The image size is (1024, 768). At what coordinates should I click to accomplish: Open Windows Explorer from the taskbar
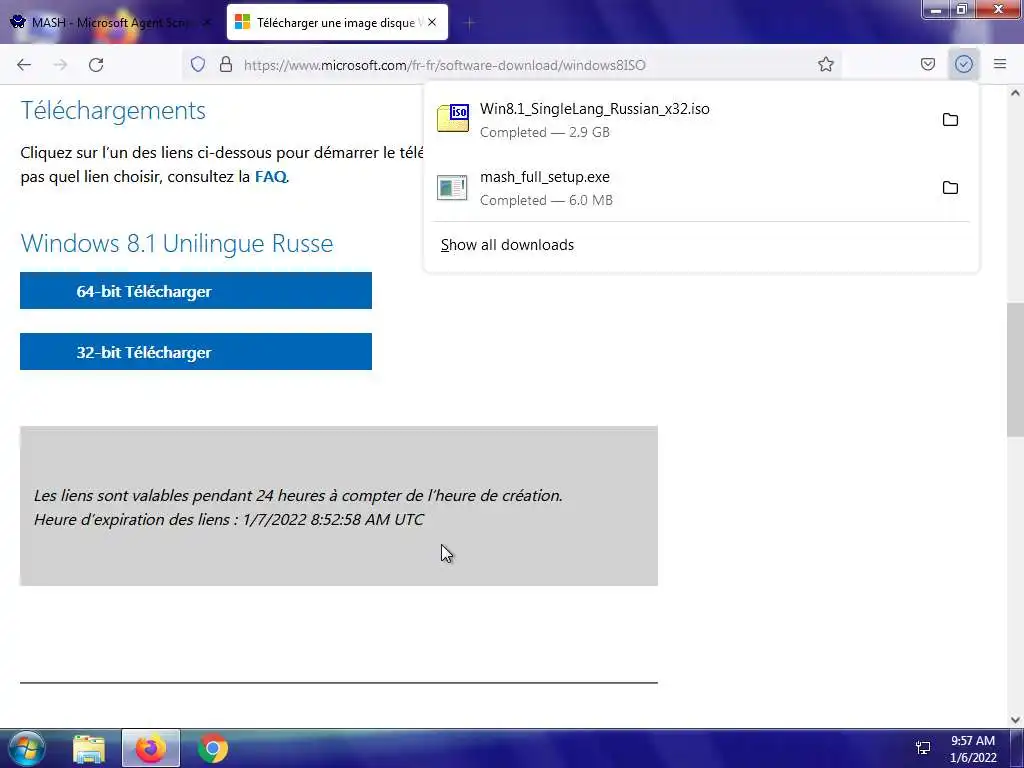89,748
